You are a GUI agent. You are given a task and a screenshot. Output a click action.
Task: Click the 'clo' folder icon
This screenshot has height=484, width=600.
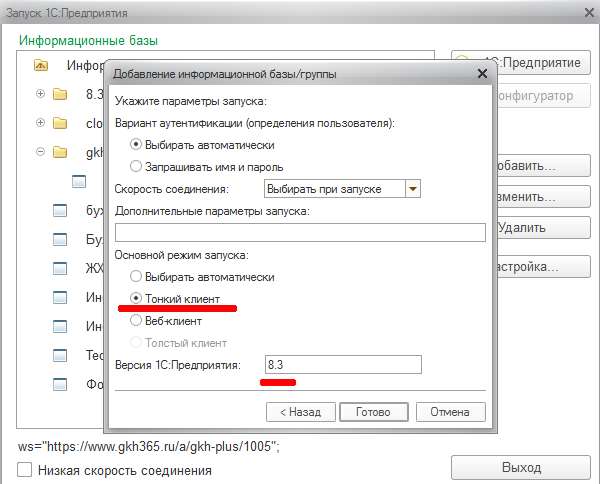click(60, 123)
